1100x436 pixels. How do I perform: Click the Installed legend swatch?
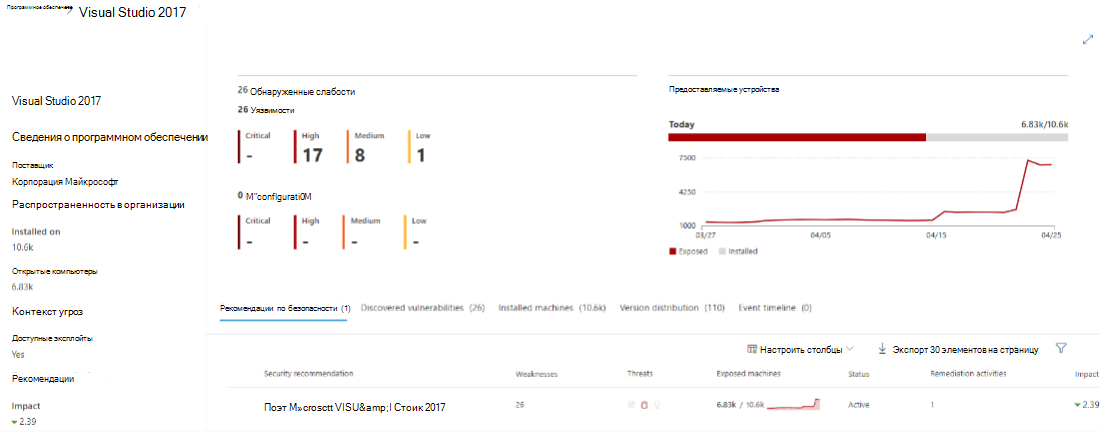point(722,251)
